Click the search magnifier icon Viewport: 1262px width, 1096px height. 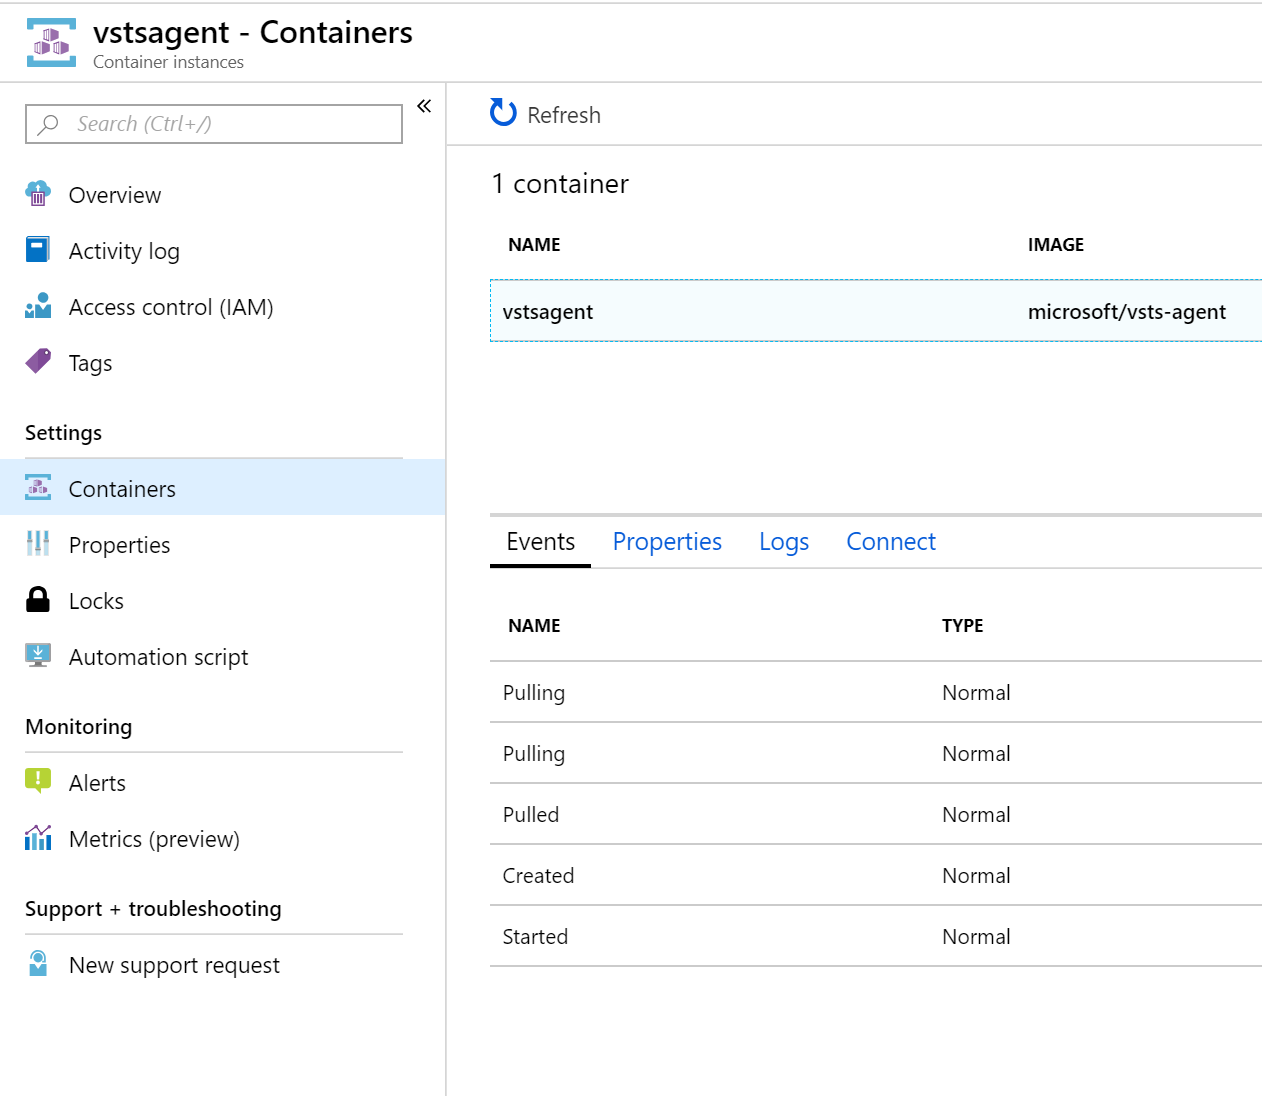coord(47,124)
